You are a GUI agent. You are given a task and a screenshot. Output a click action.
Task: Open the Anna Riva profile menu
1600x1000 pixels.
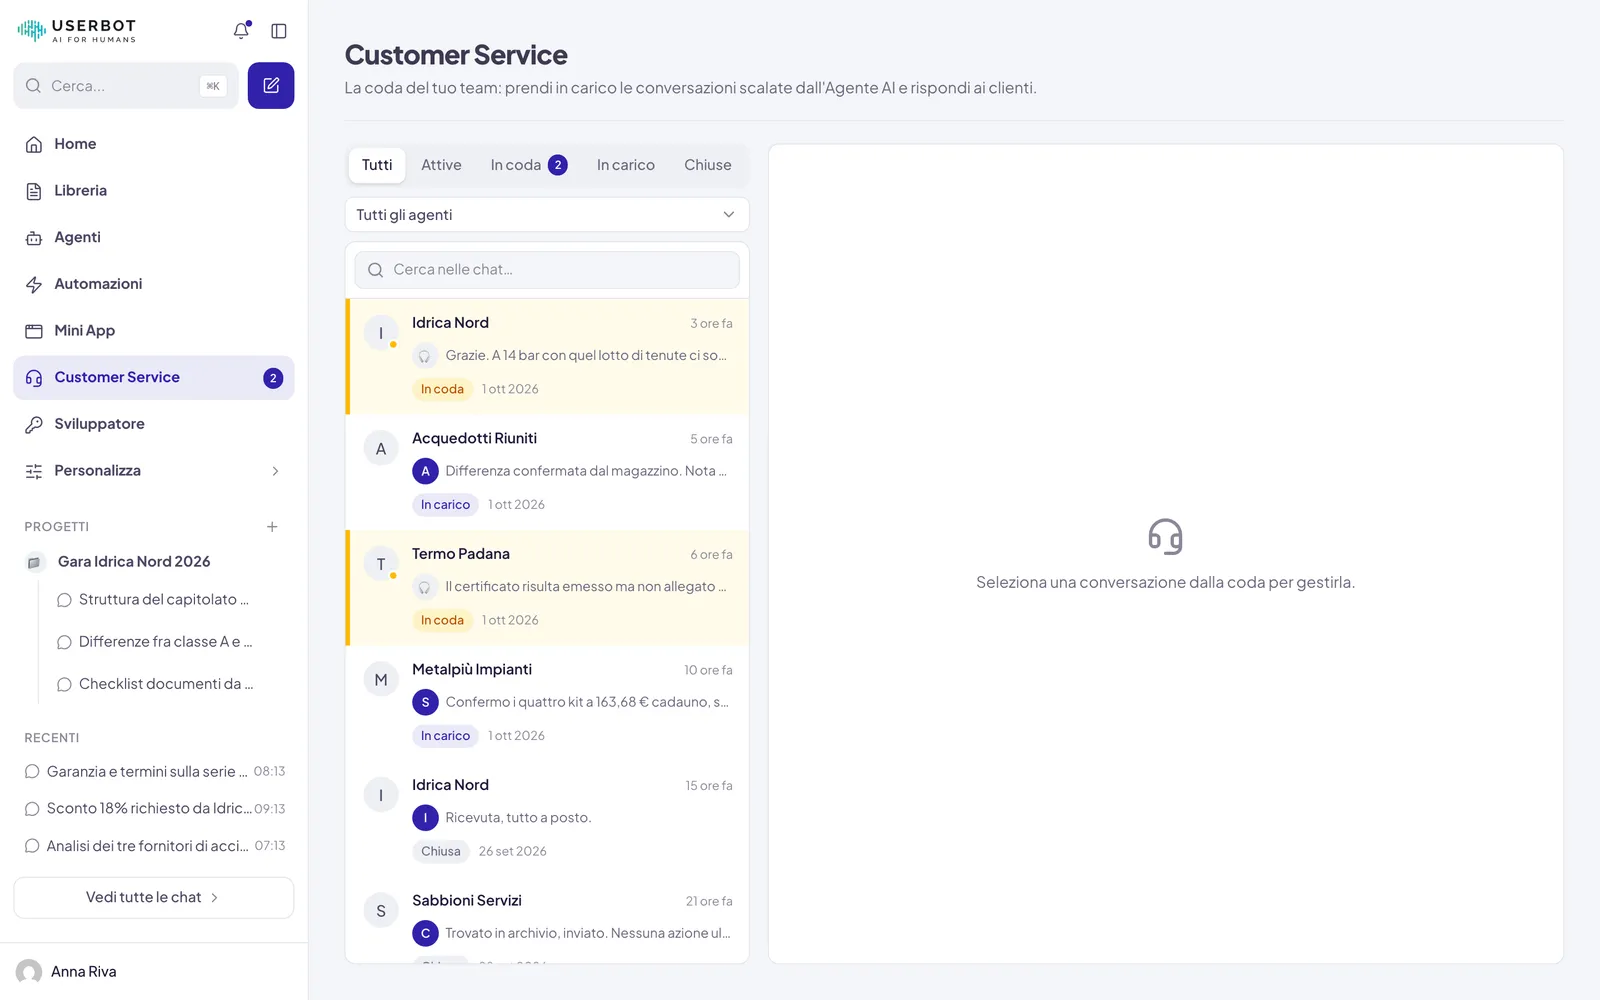click(154, 972)
